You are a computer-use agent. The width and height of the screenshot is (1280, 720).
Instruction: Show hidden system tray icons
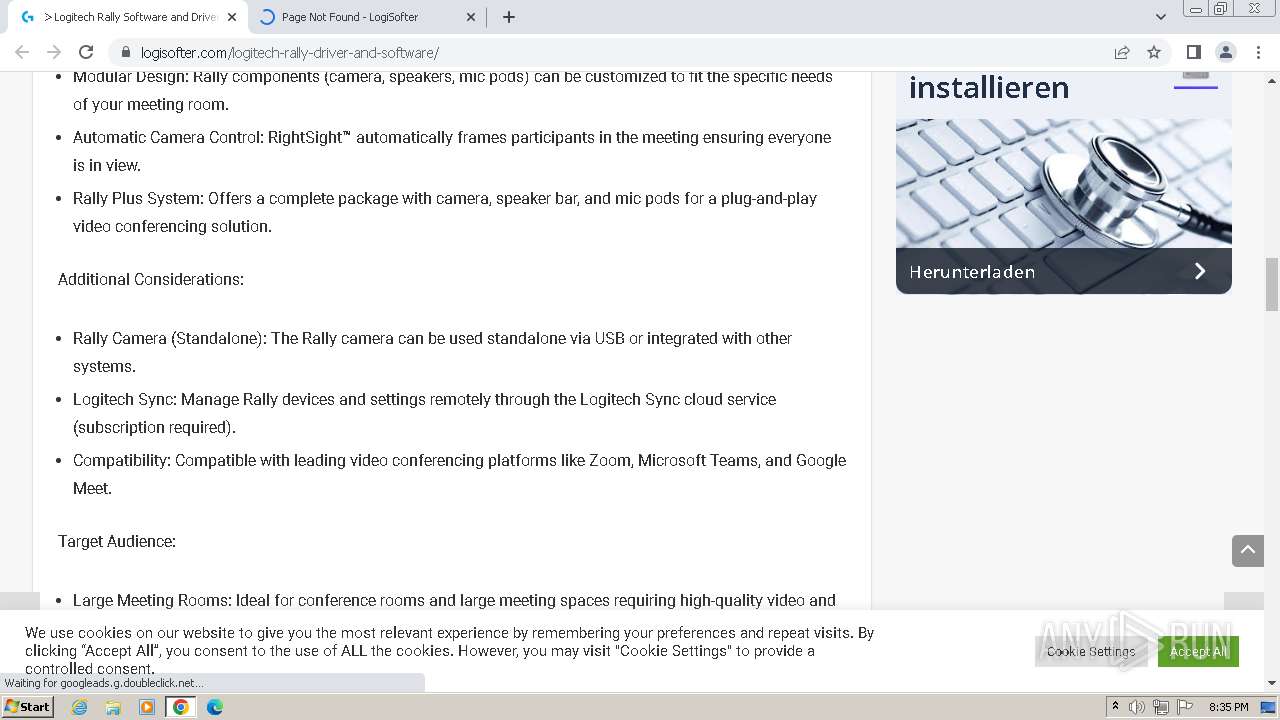coord(1115,707)
